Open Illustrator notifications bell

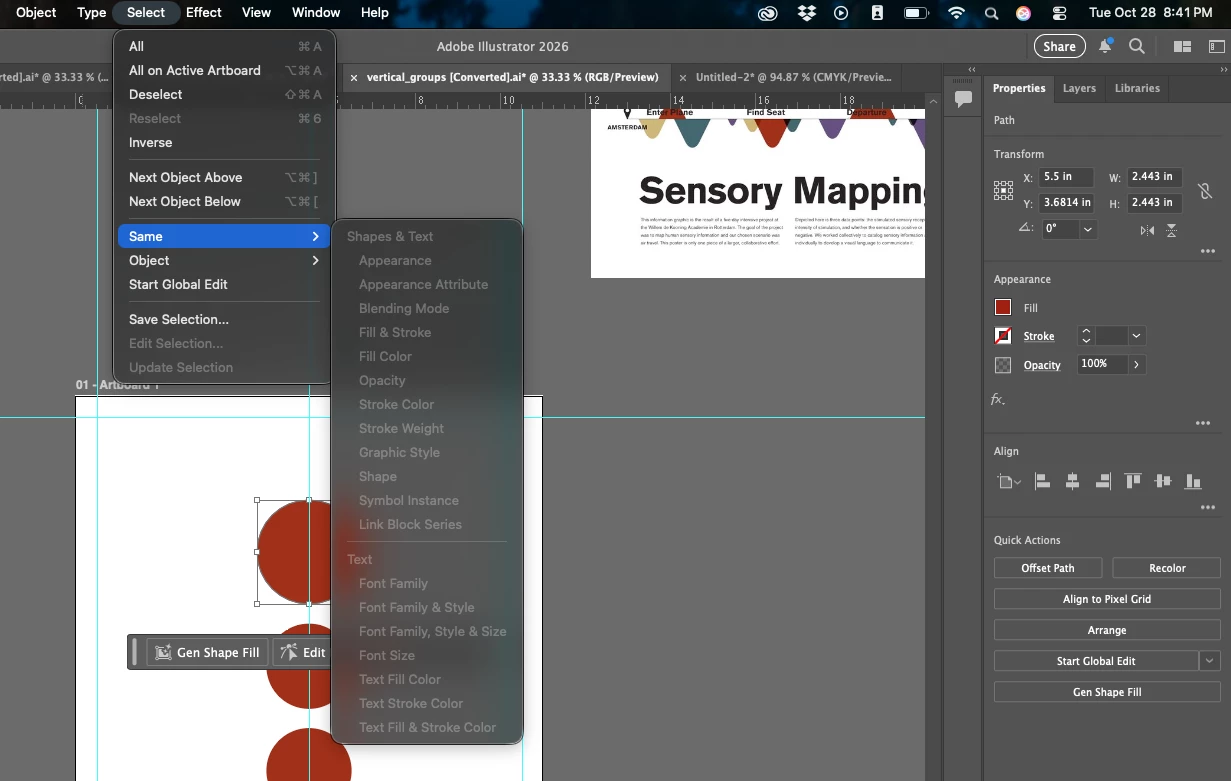pyautogui.click(x=1105, y=46)
